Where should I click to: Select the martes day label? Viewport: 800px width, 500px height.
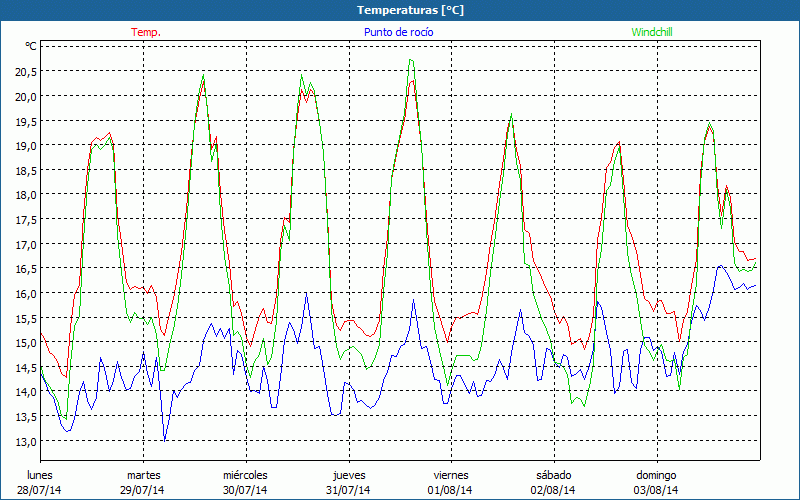[x=143, y=475]
